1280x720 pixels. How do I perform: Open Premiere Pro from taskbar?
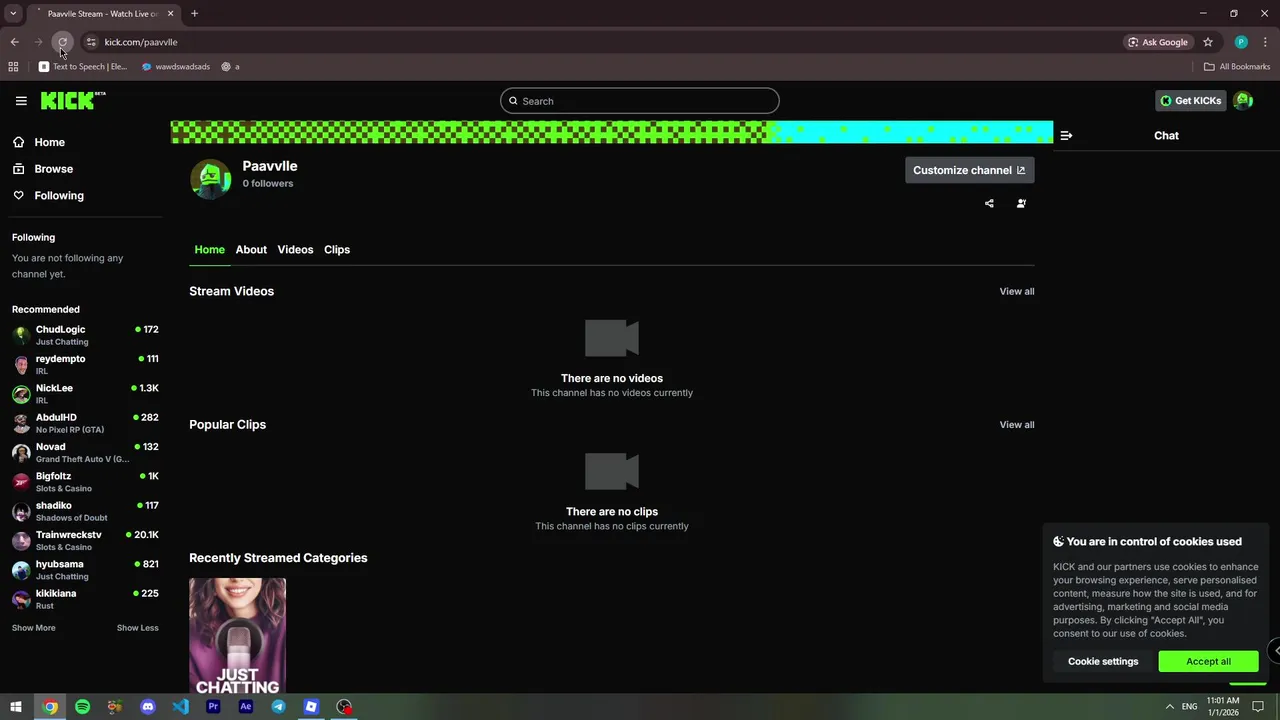pos(213,707)
